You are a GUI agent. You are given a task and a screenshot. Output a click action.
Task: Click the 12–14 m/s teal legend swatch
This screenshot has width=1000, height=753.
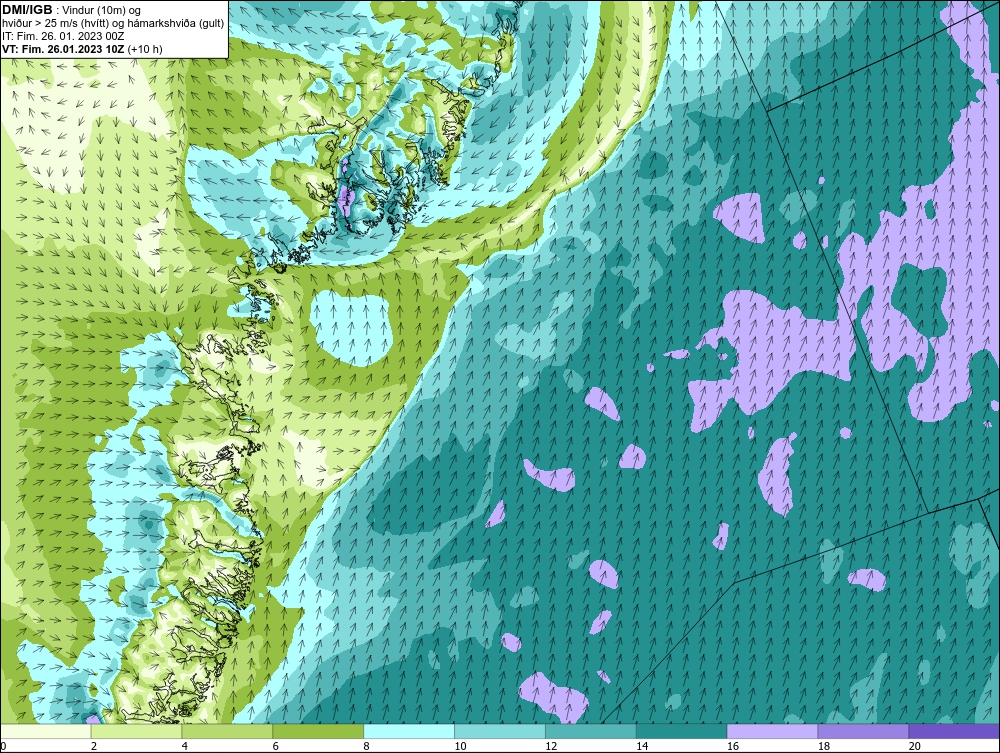point(591,731)
